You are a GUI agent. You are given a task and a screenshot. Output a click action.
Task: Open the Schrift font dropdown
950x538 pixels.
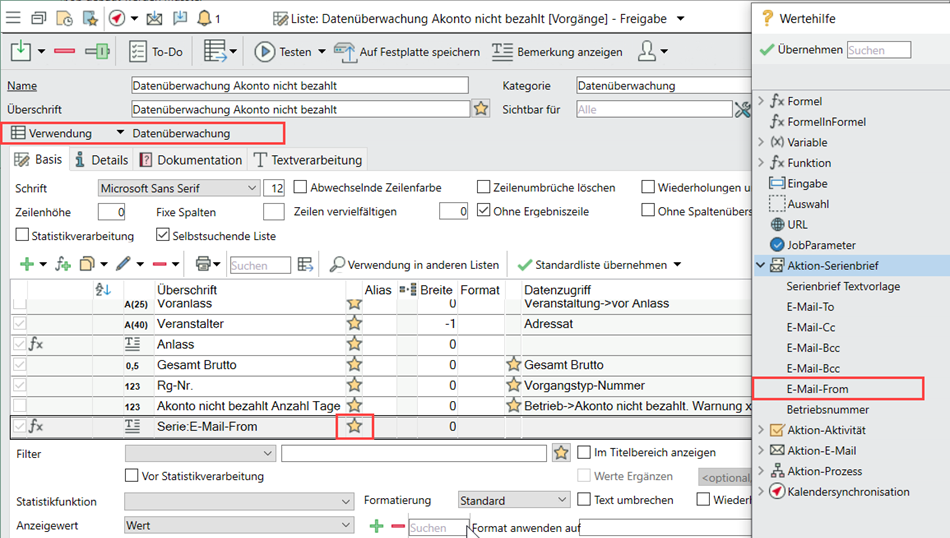pos(251,188)
